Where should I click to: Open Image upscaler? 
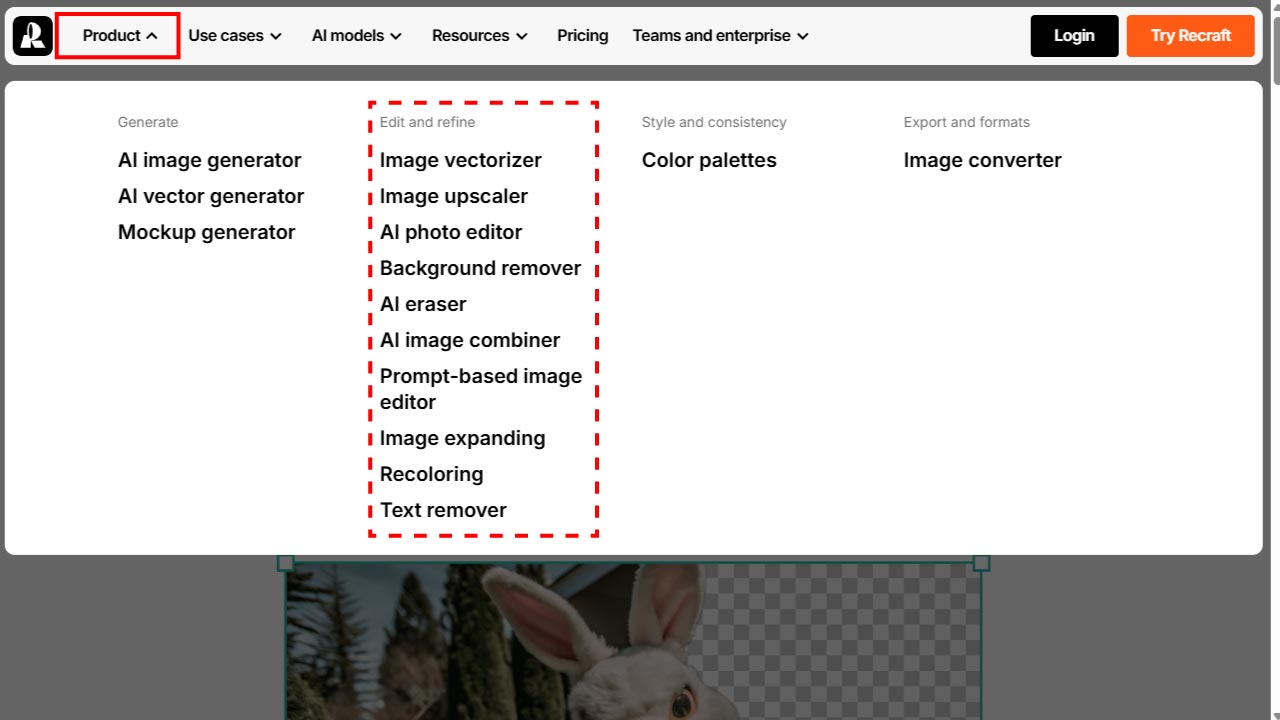click(x=453, y=196)
